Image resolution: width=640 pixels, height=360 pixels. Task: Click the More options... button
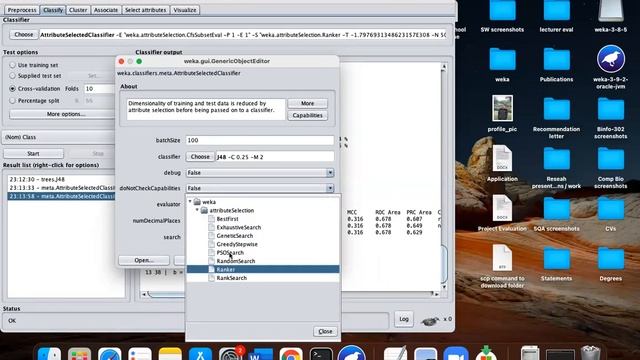(x=66, y=114)
